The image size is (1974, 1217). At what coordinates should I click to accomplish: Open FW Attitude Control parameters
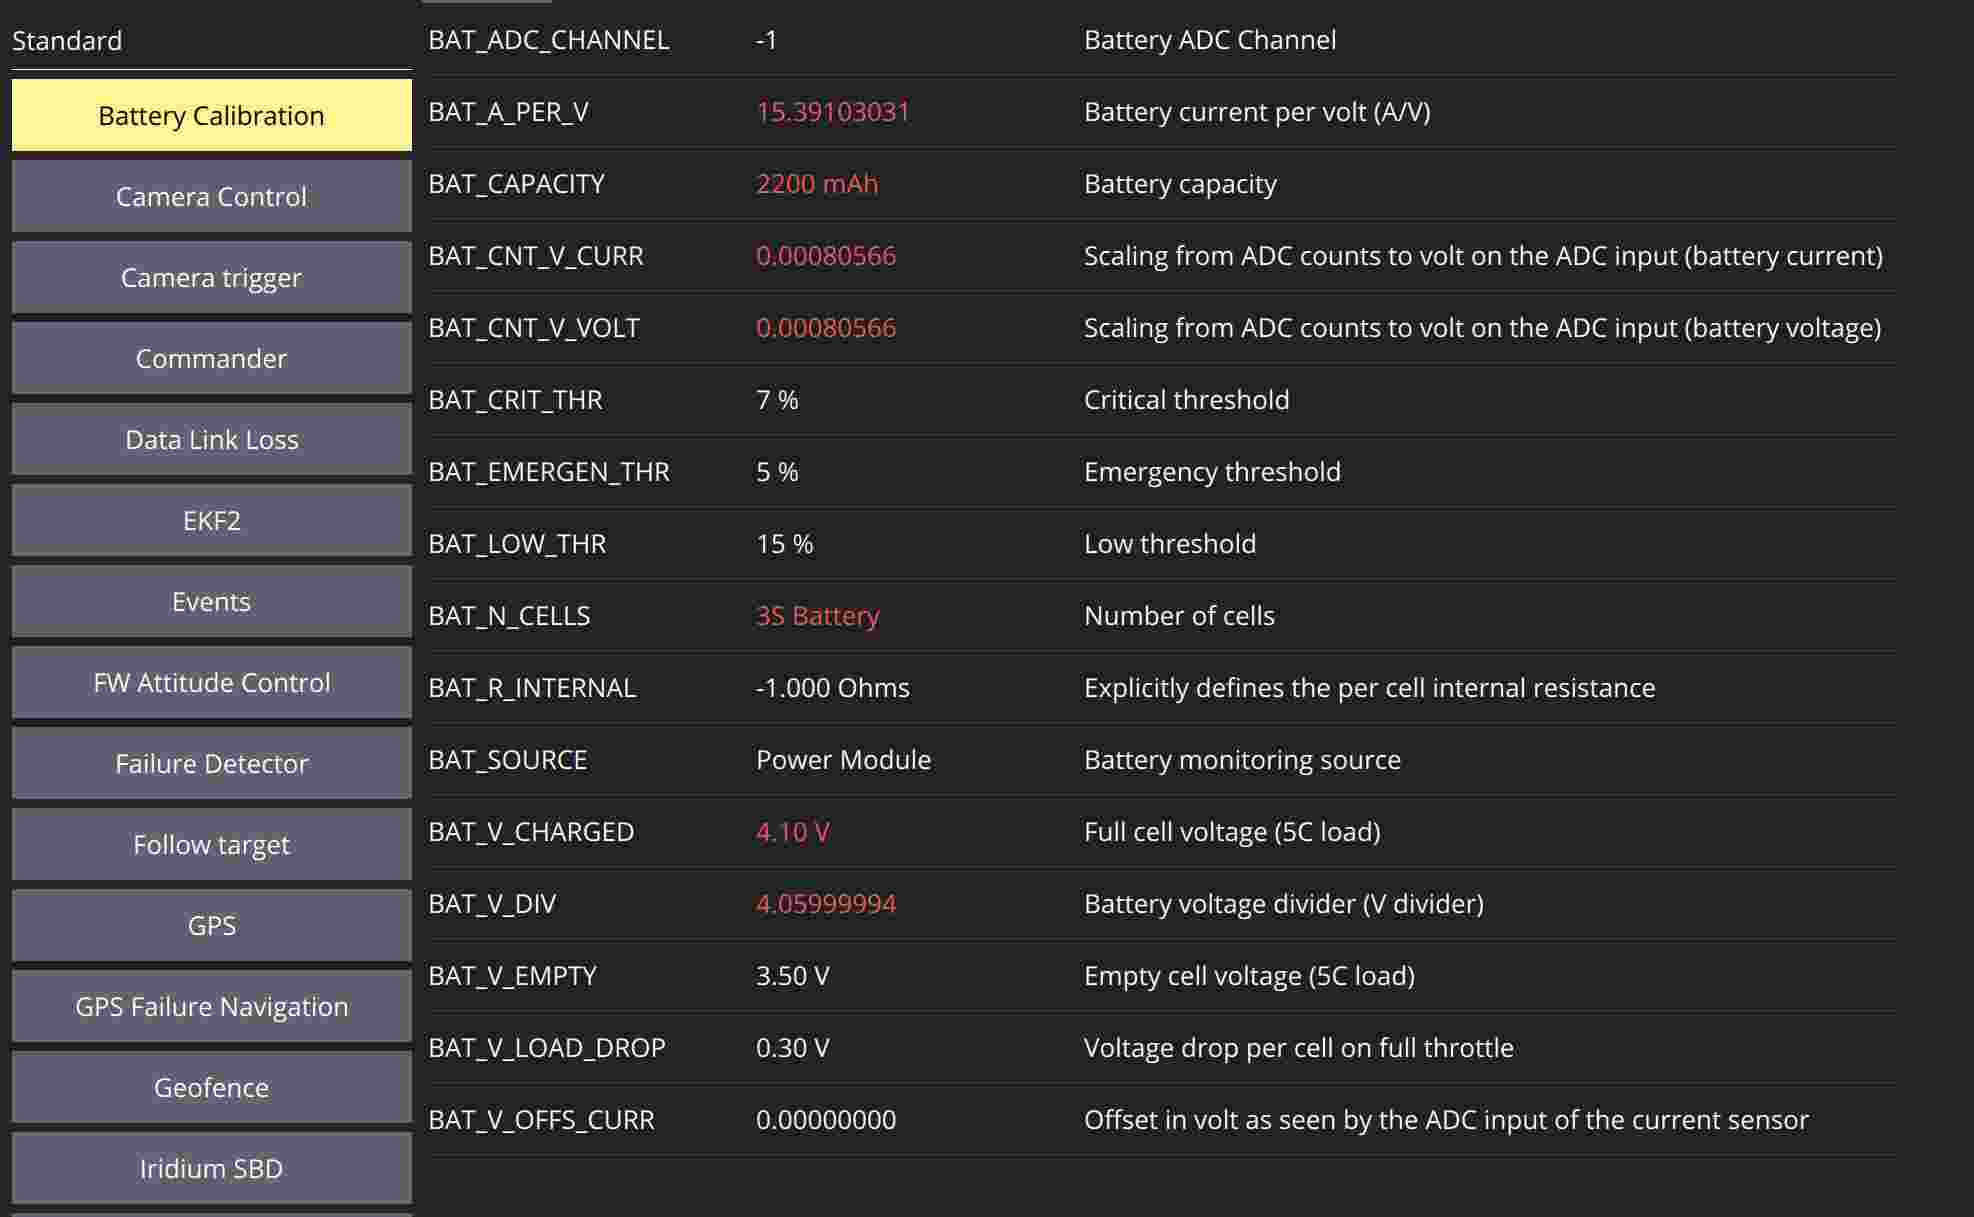tap(211, 682)
